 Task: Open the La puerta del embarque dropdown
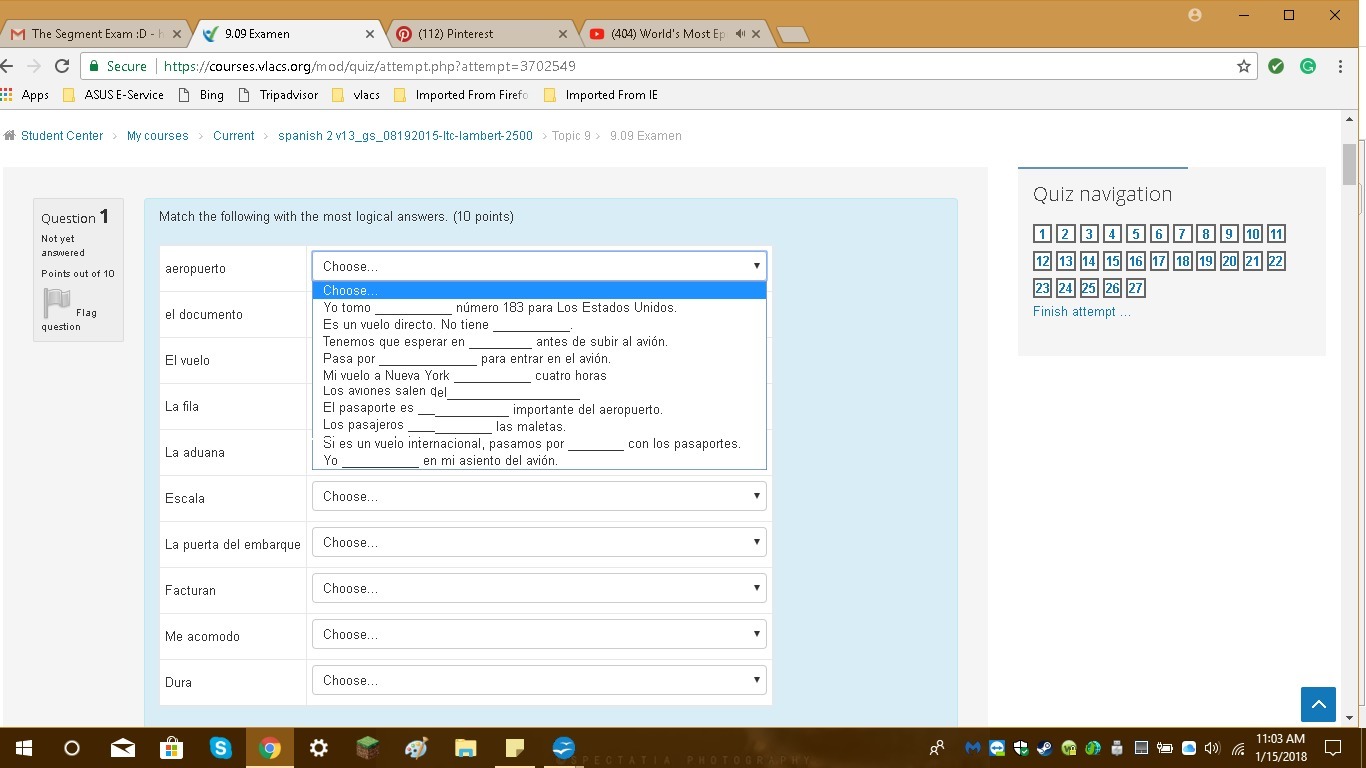539,542
